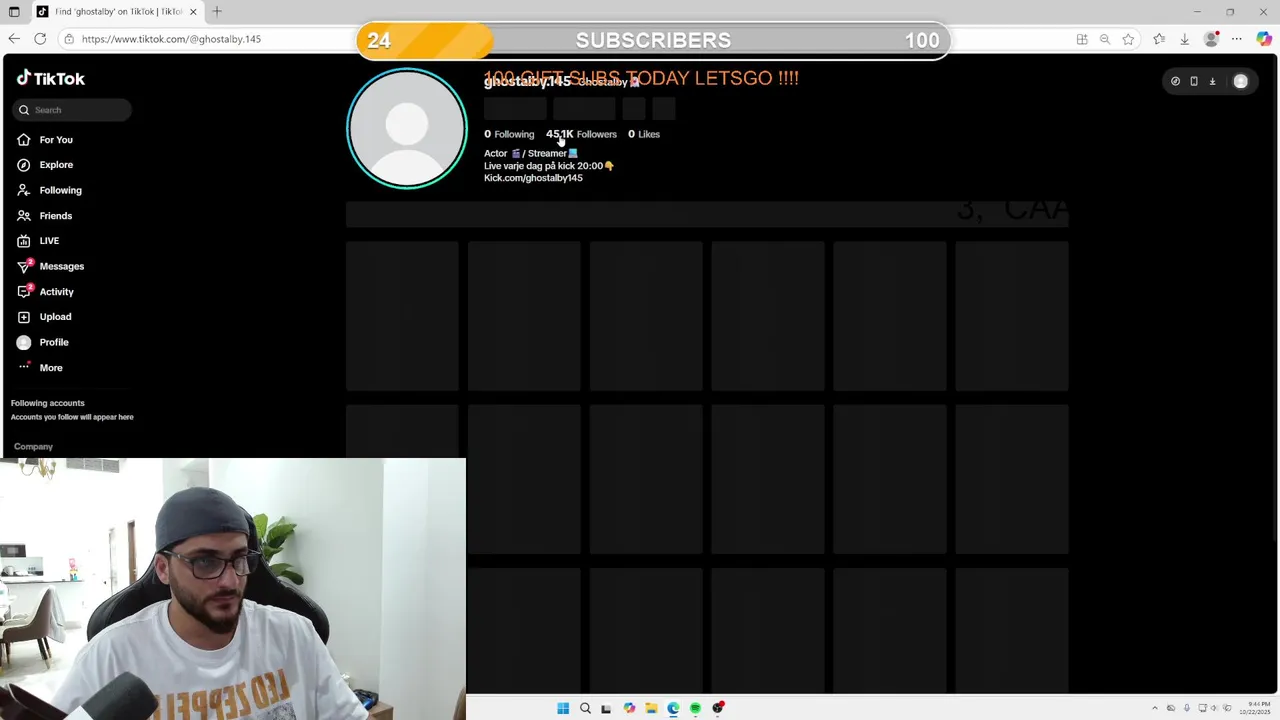Click the site info icon in the address bar
The height and width of the screenshot is (720, 1280).
[x=68, y=39]
